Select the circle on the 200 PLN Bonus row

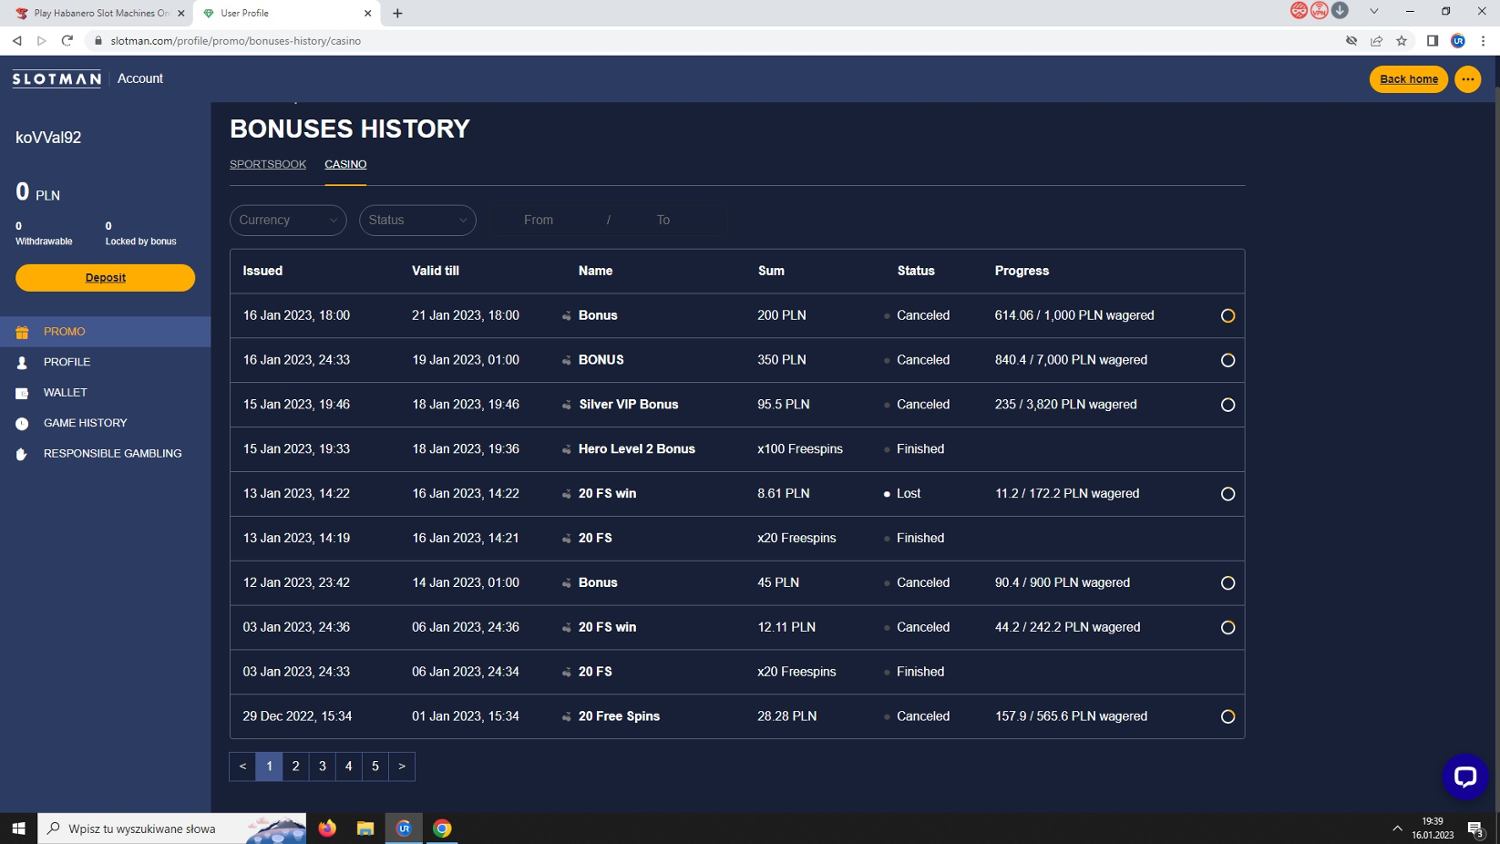[1227, 316]
